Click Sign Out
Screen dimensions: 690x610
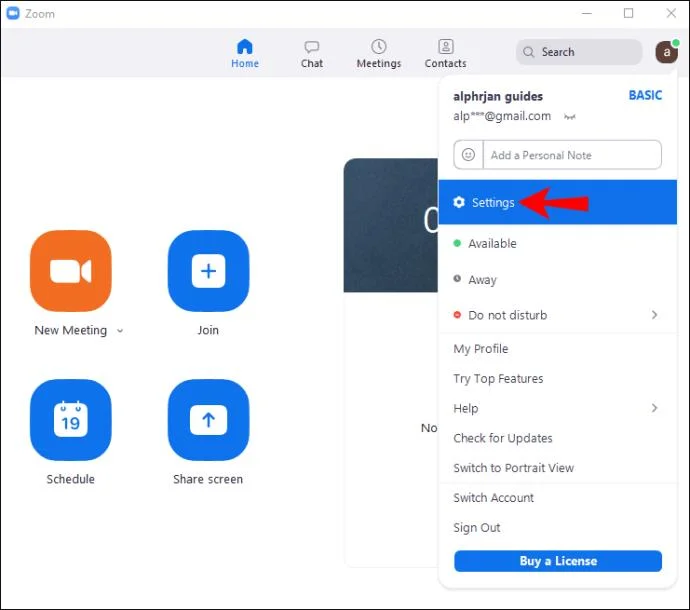coord(558,528)
